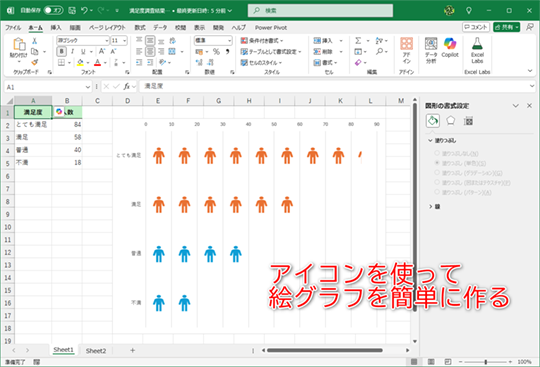The width and height of the screenshot is (540, 367).
Task: Click the Center horizontal alignment icon
Action: [x=150, y=52]
